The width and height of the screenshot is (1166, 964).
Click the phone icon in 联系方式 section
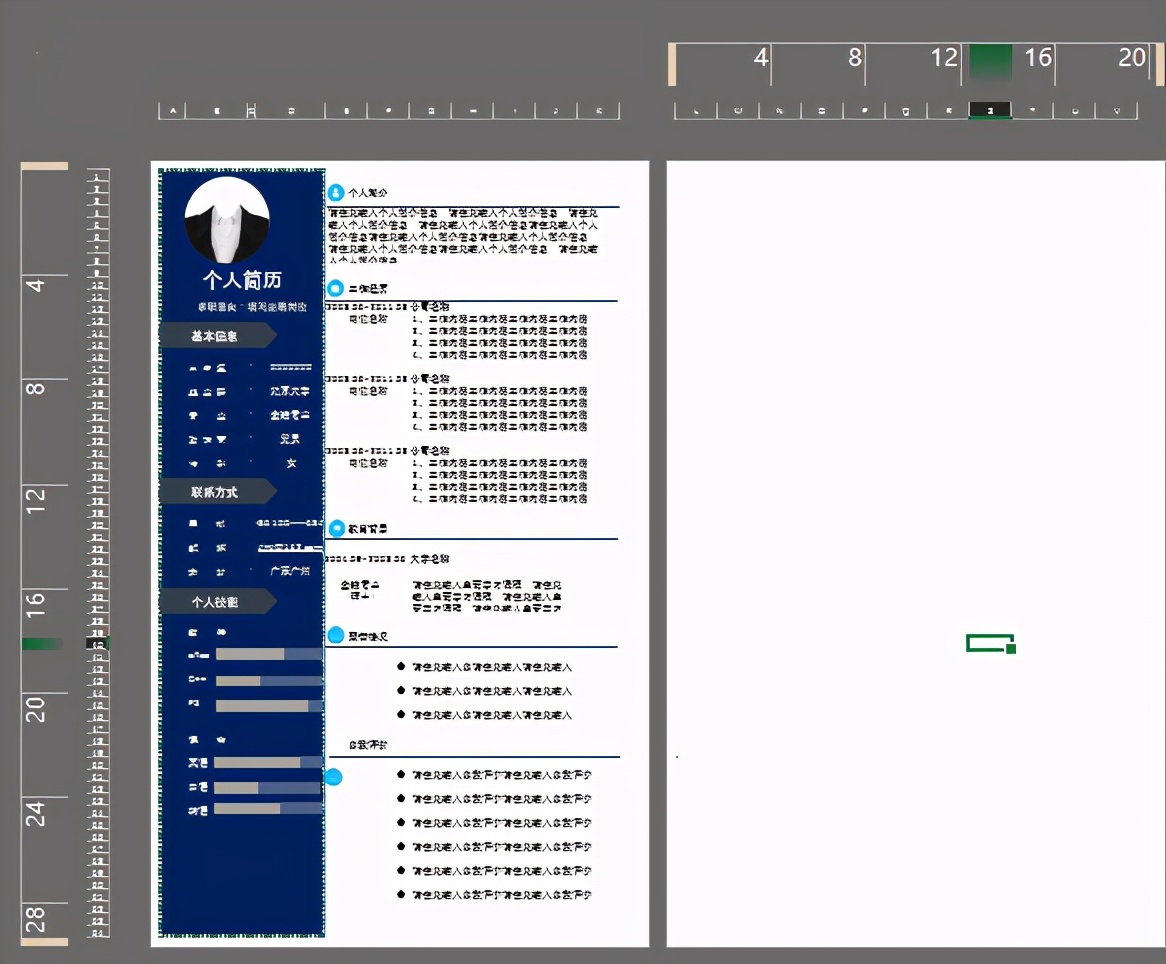(193, 522)
